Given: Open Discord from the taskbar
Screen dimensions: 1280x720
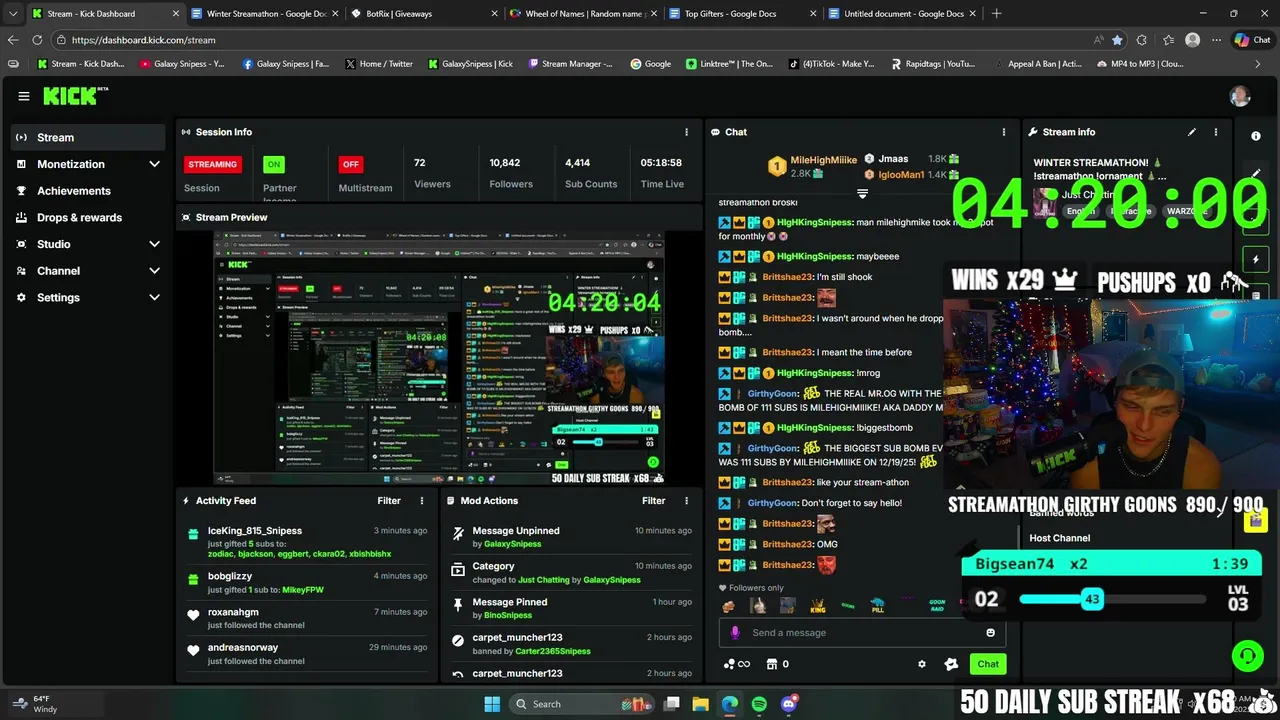Looking at the screenshot, I should coord(789,704).
